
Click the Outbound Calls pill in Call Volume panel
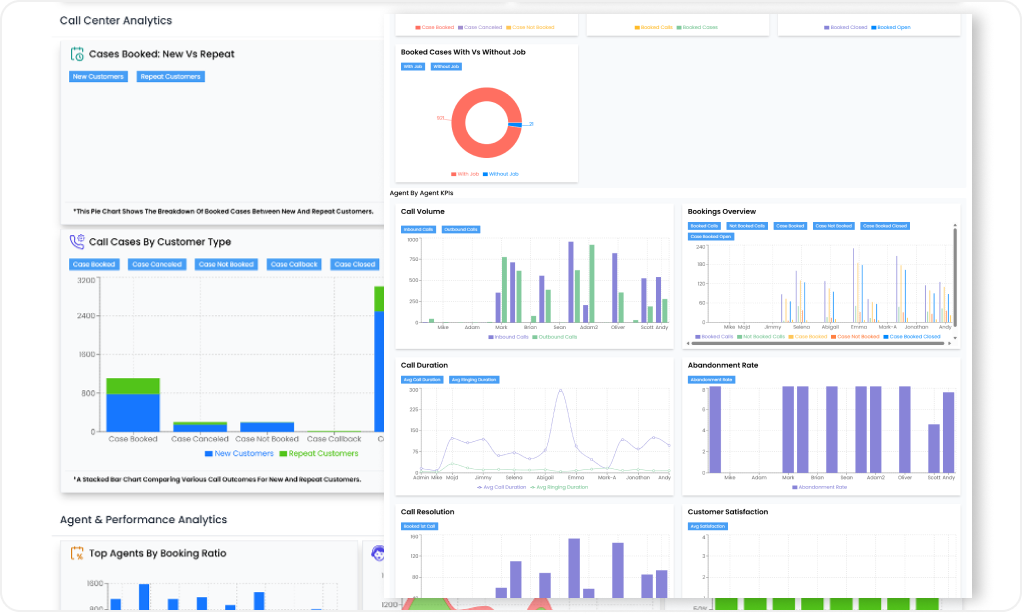tap(461, 229)
